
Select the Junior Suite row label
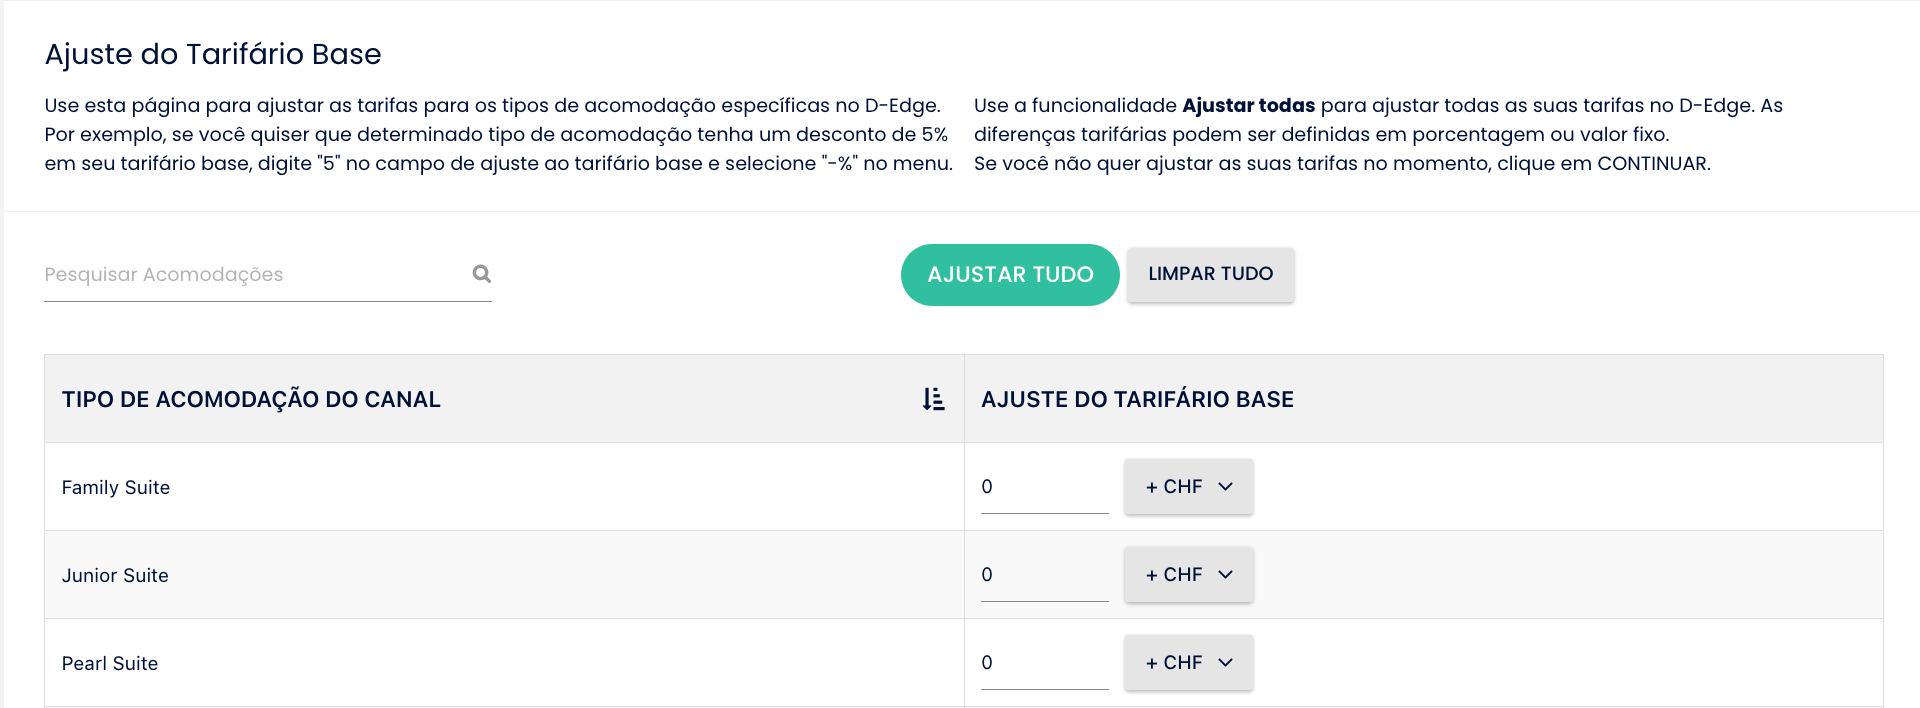click(115, 576)
